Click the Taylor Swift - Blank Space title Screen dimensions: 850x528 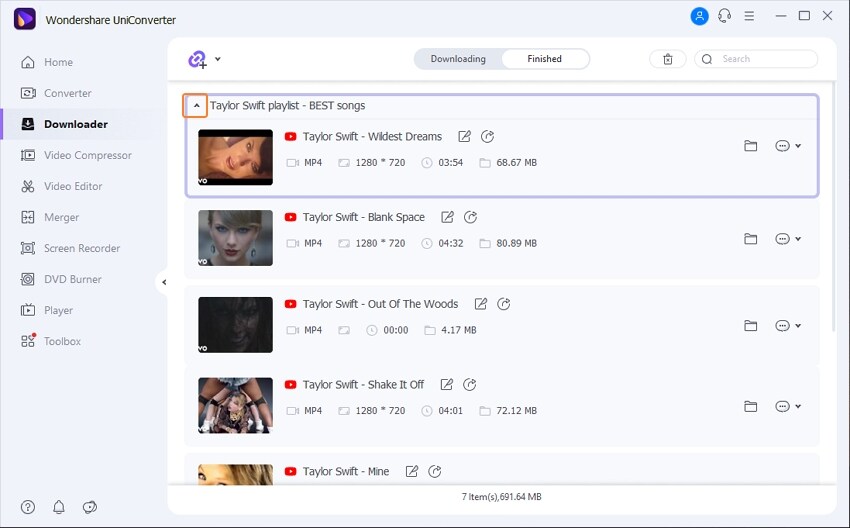[363, 217]
